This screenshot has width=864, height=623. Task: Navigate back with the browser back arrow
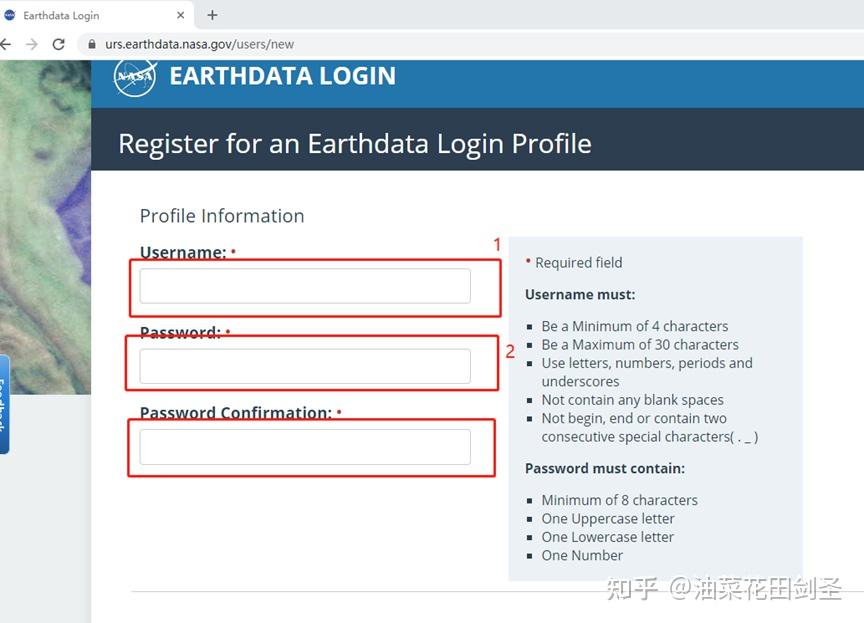9,44
